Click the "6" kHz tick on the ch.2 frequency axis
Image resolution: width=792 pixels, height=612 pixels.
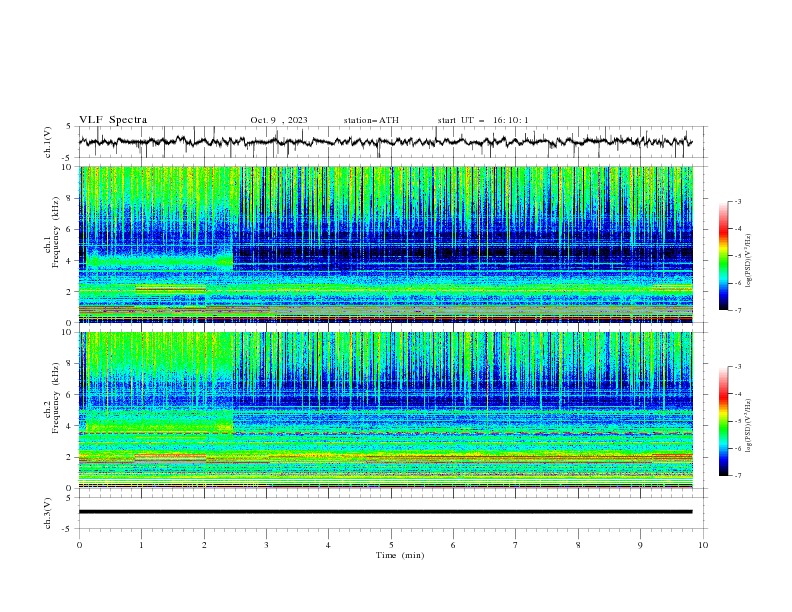click(x=70, y=395)
